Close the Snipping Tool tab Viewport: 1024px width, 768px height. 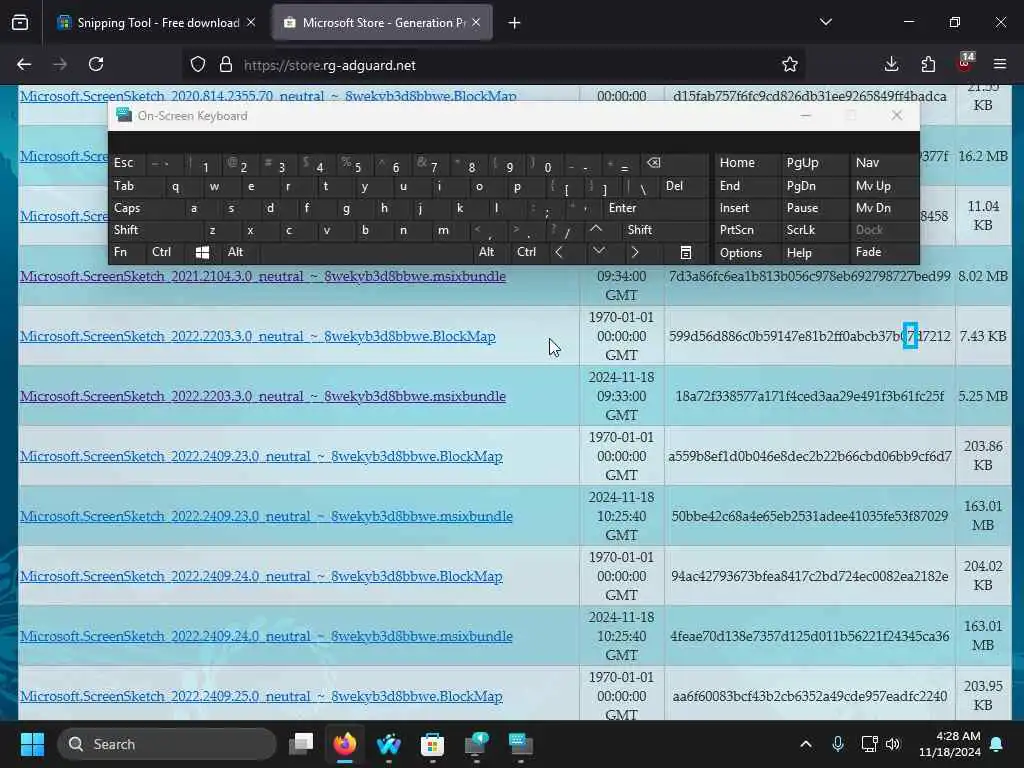pyautogui.click(x=251, y=23)
